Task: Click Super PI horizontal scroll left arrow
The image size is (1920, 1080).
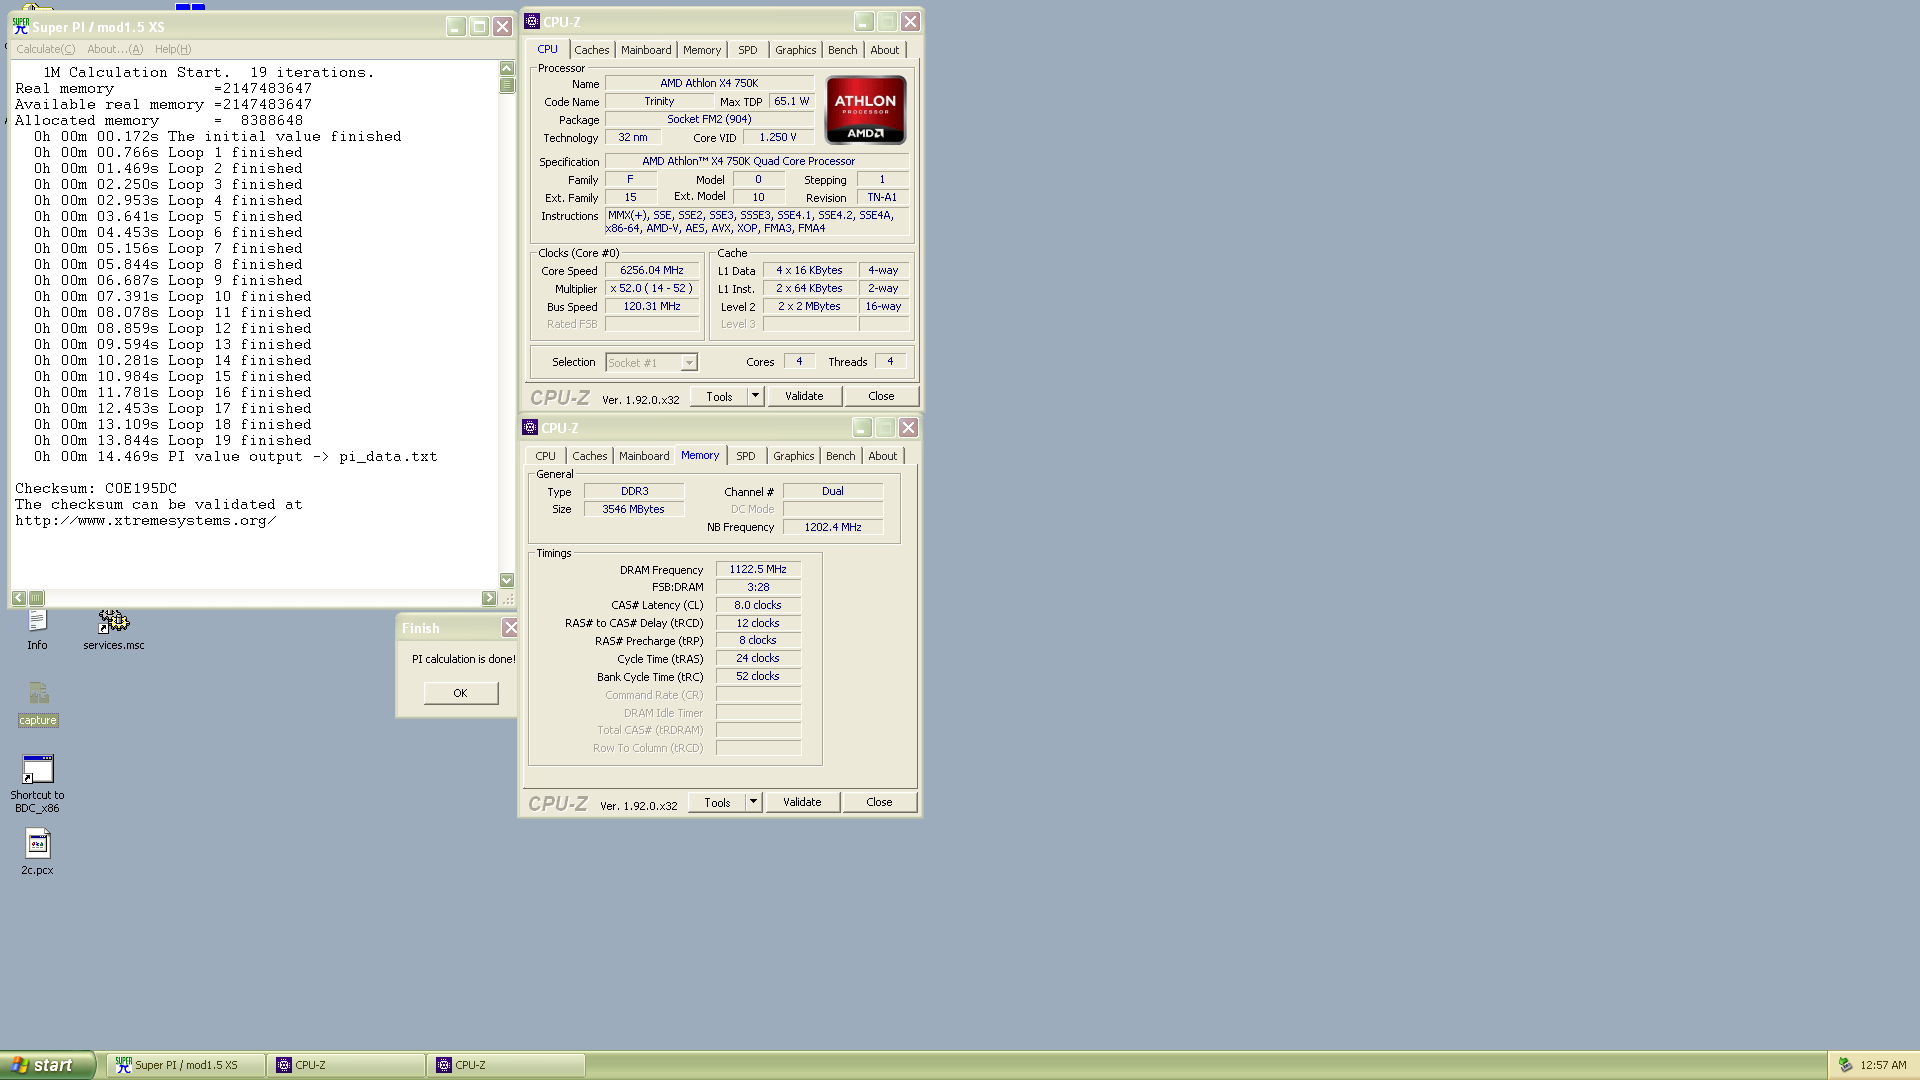Action: point(19,598)
